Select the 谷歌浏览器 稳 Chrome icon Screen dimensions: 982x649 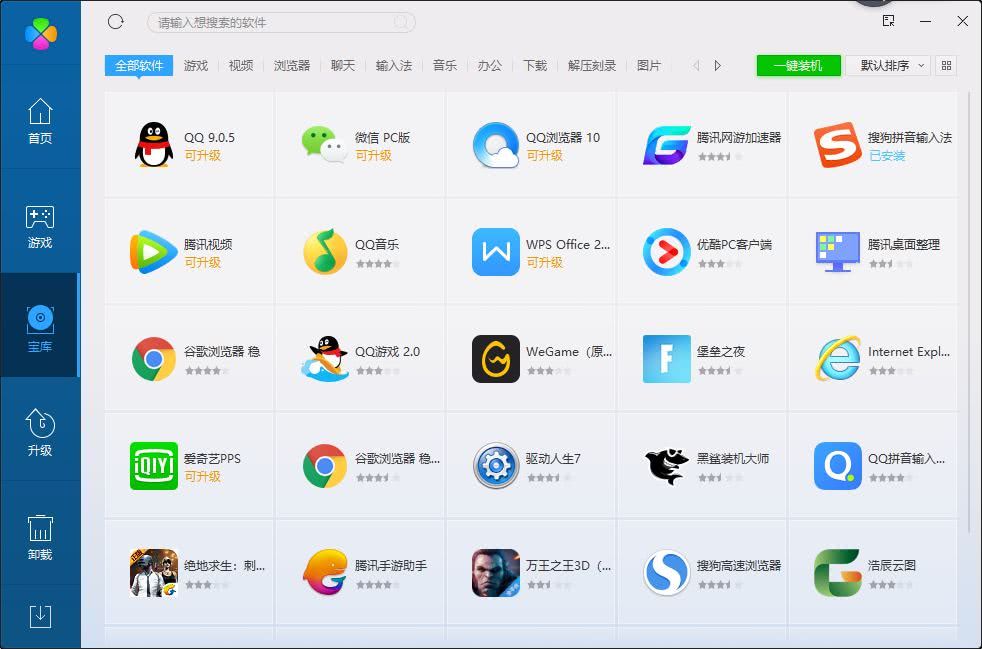153,360
